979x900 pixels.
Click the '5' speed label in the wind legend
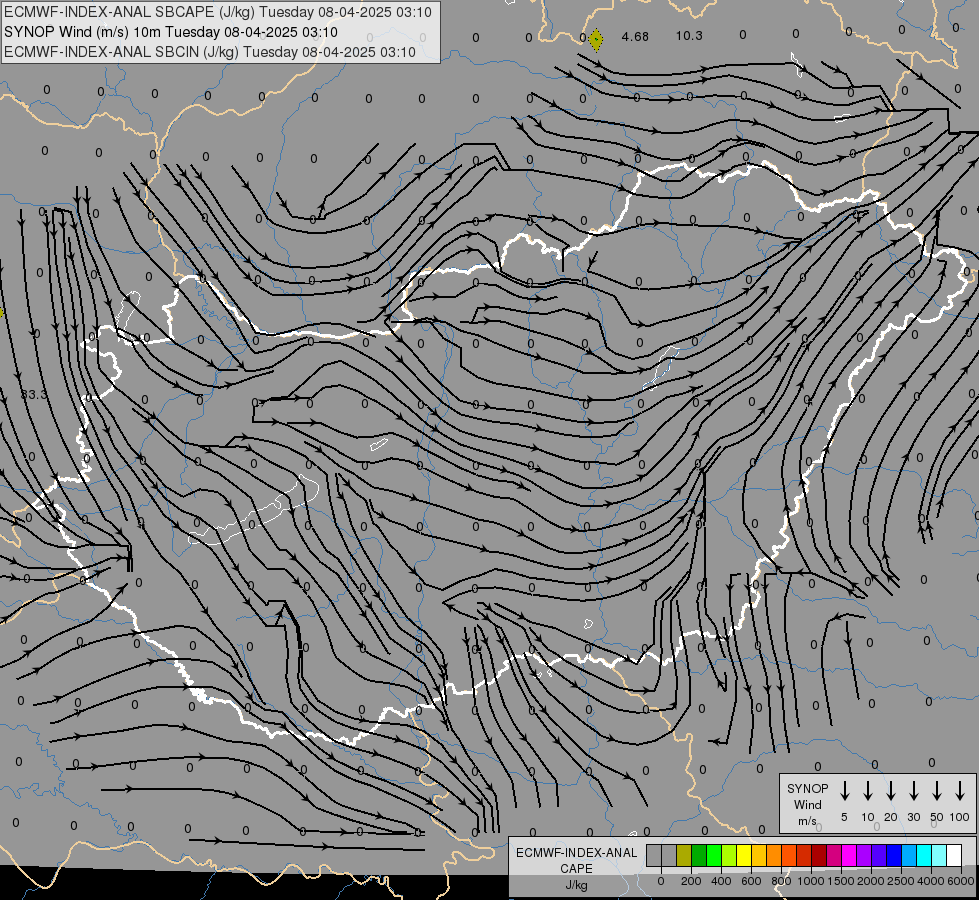(x=844, y=817)
